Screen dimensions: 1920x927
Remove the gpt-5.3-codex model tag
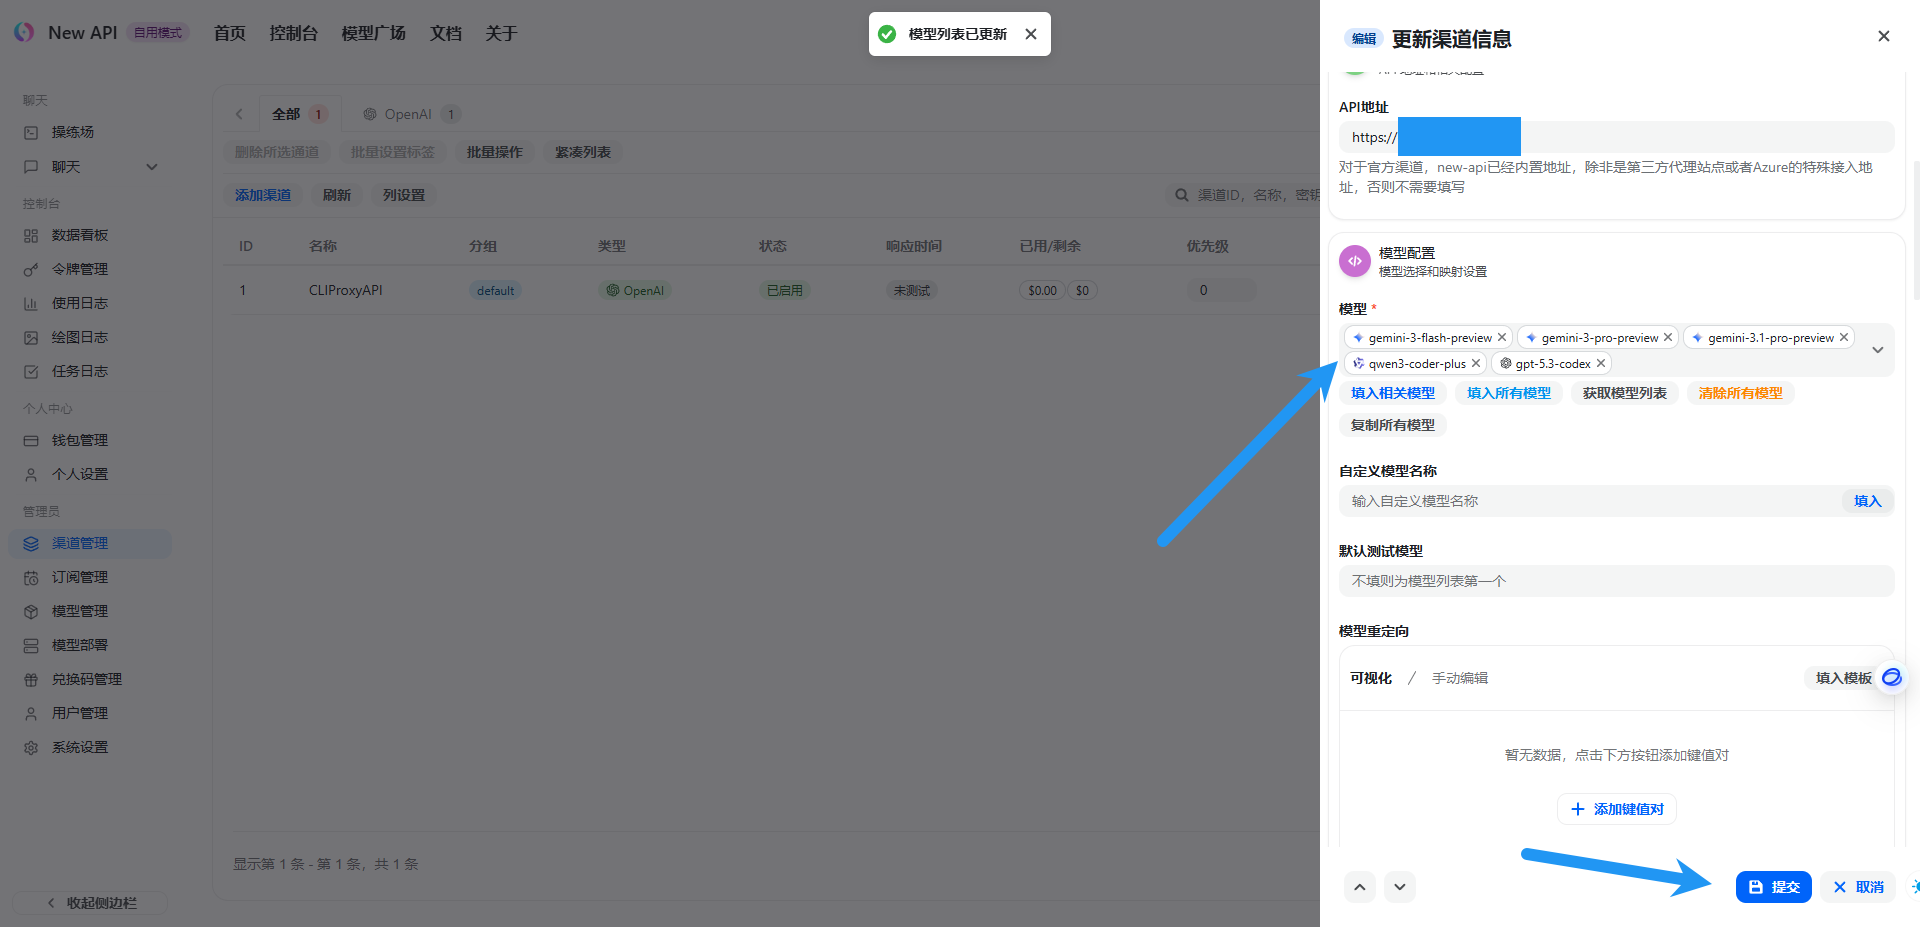(1600, 364)
